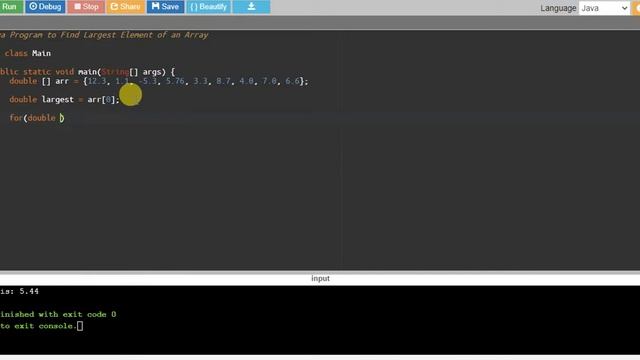Click the value 7.0 in array

(269, 81)
